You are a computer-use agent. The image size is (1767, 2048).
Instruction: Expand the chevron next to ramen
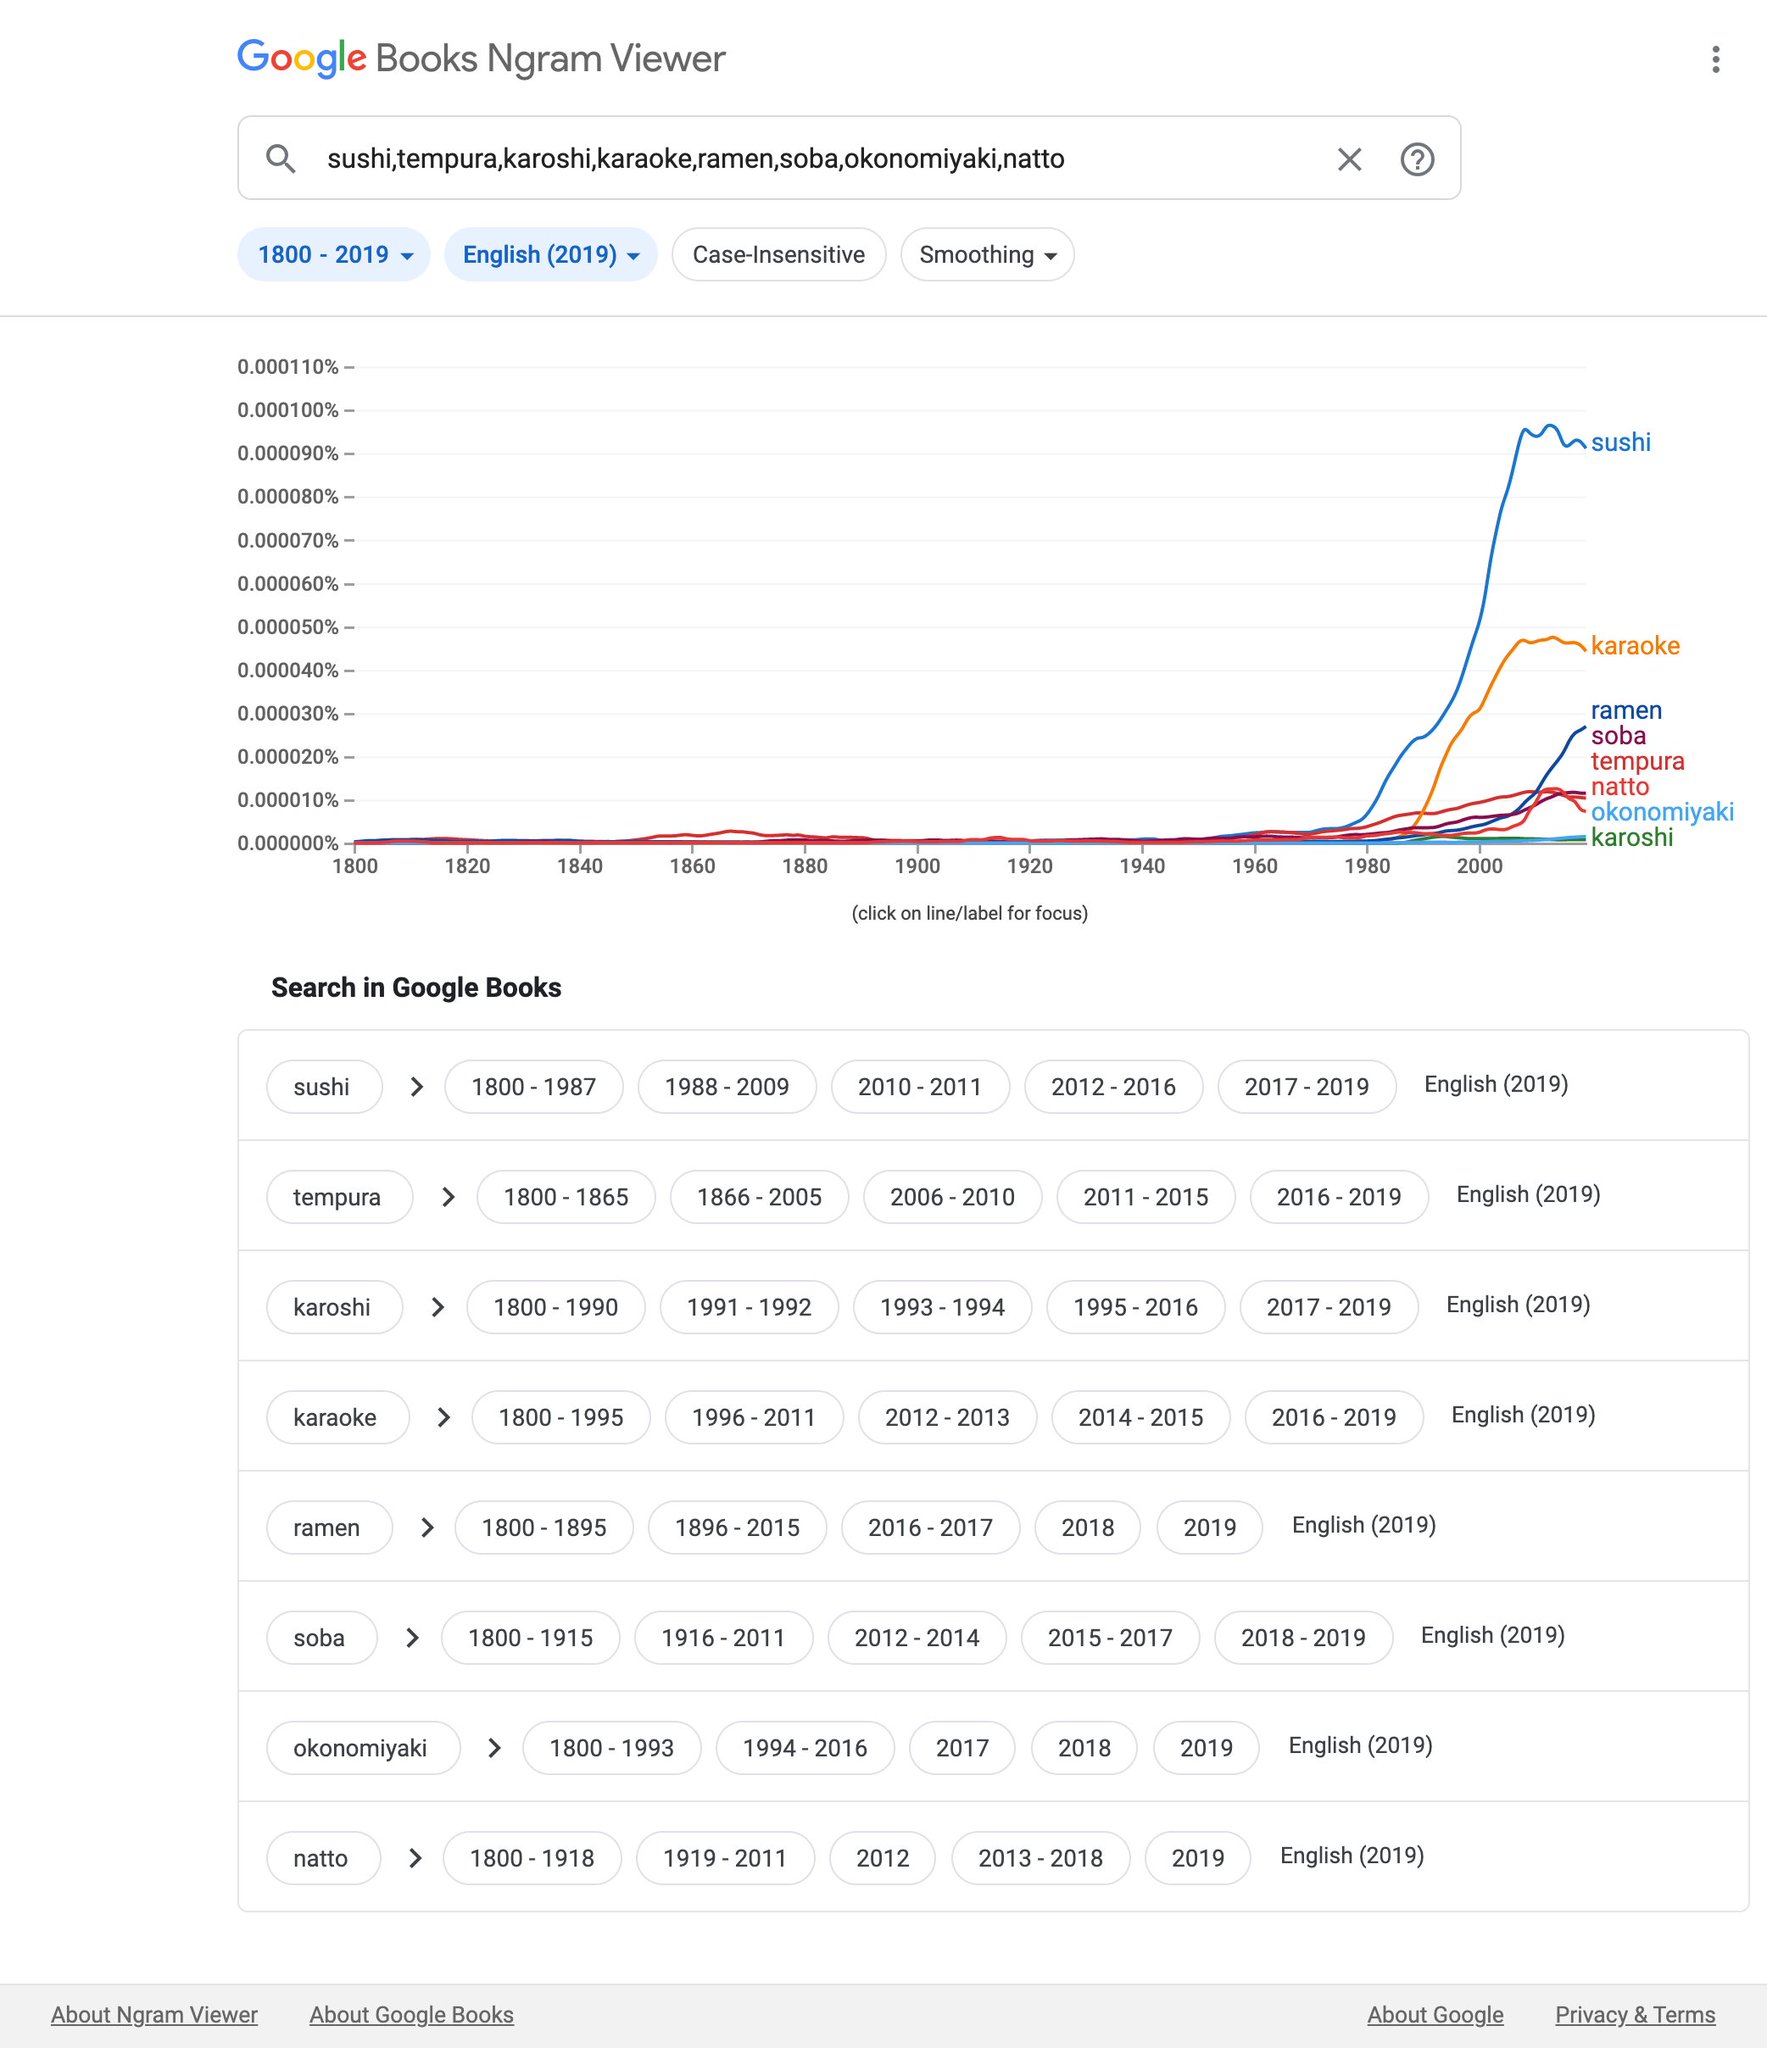pyautogui.click(x=427, y=1527)
